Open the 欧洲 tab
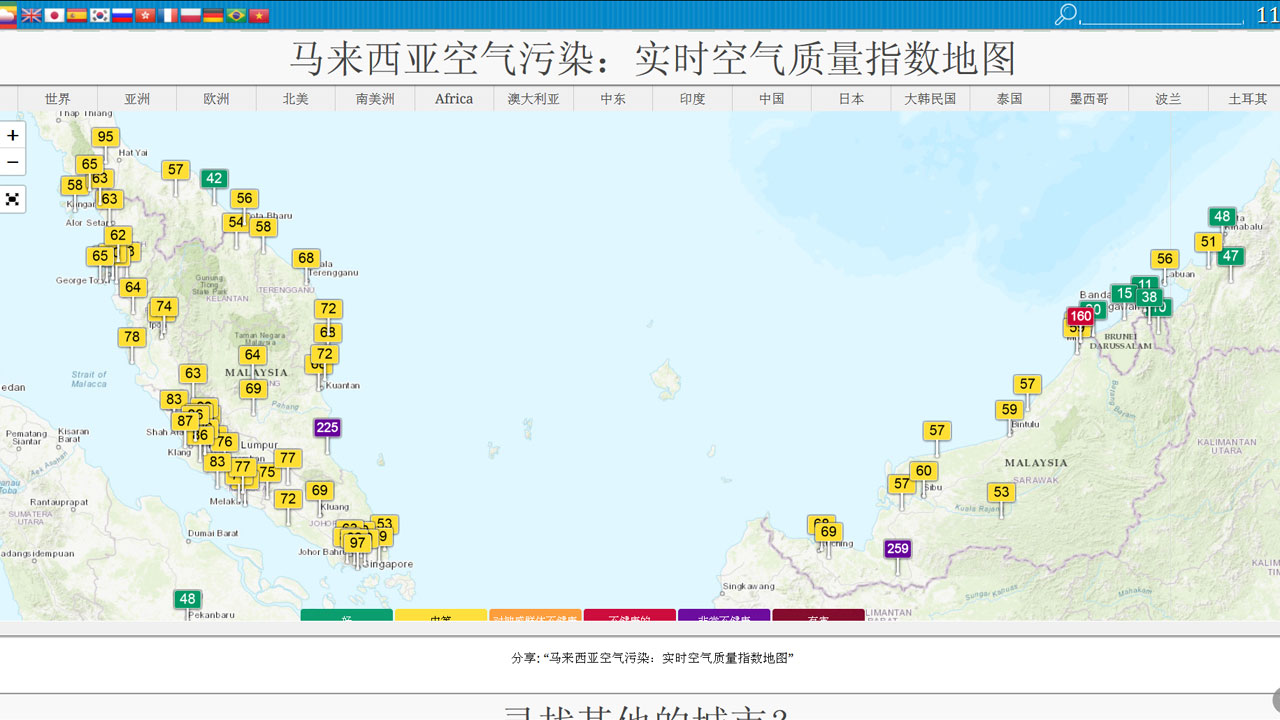 click(217, 98)
